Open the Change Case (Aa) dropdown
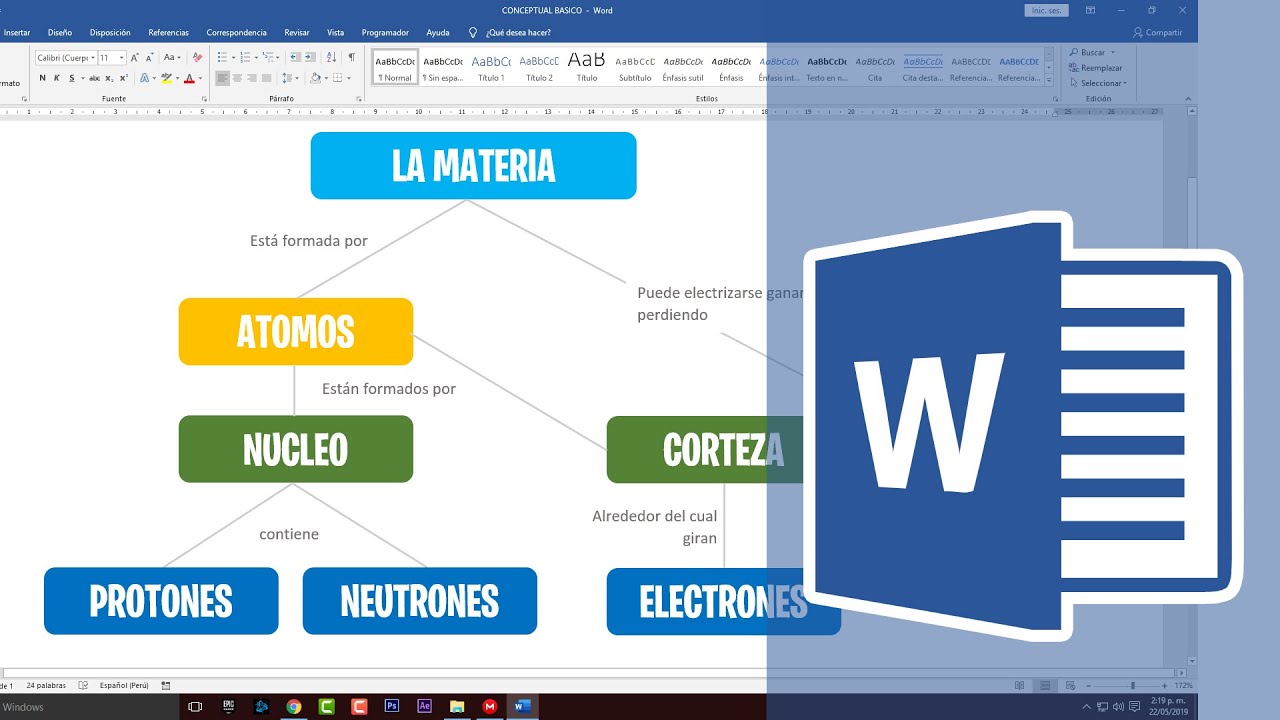Screen dimensions: 1280x720 172,57
